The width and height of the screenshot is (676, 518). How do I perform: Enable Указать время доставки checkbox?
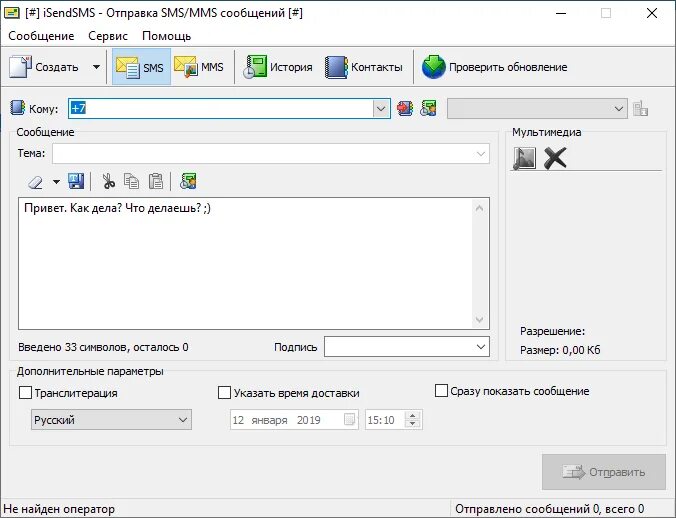coord(224,393)
